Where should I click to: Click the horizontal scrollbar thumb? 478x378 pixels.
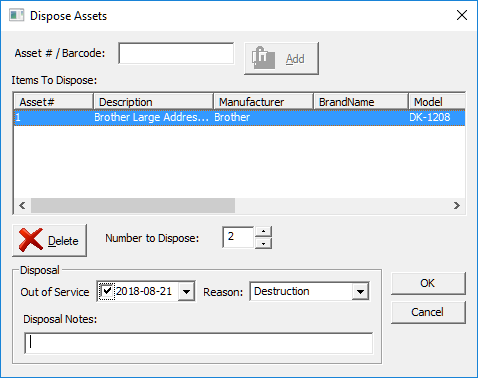pos(133,205)
